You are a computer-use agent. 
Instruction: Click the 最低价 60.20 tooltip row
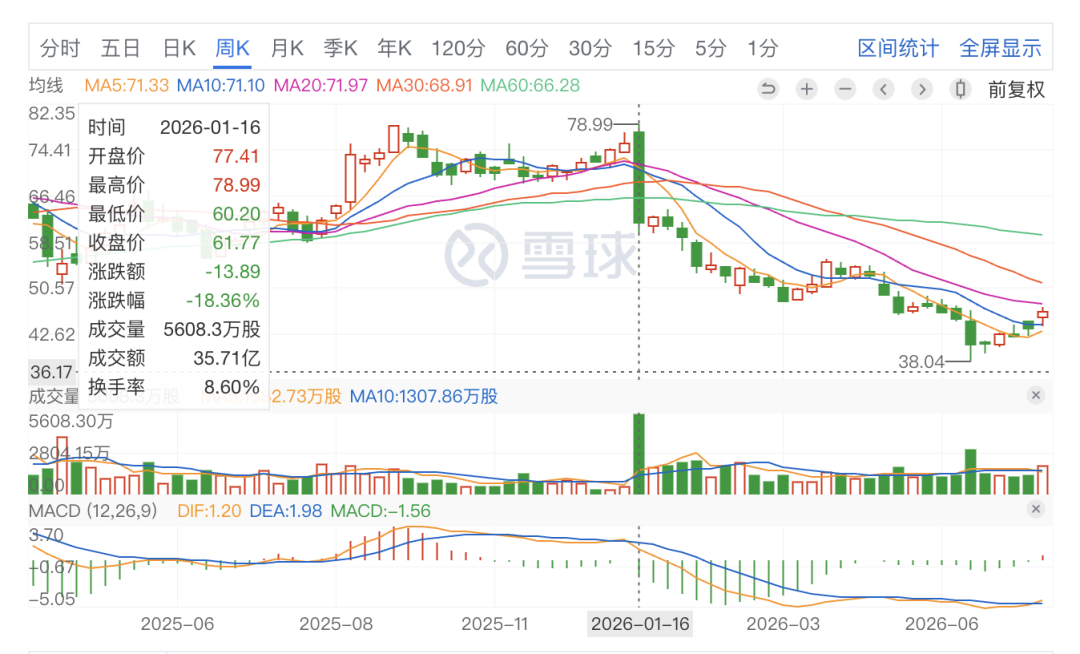click(174, 214)
